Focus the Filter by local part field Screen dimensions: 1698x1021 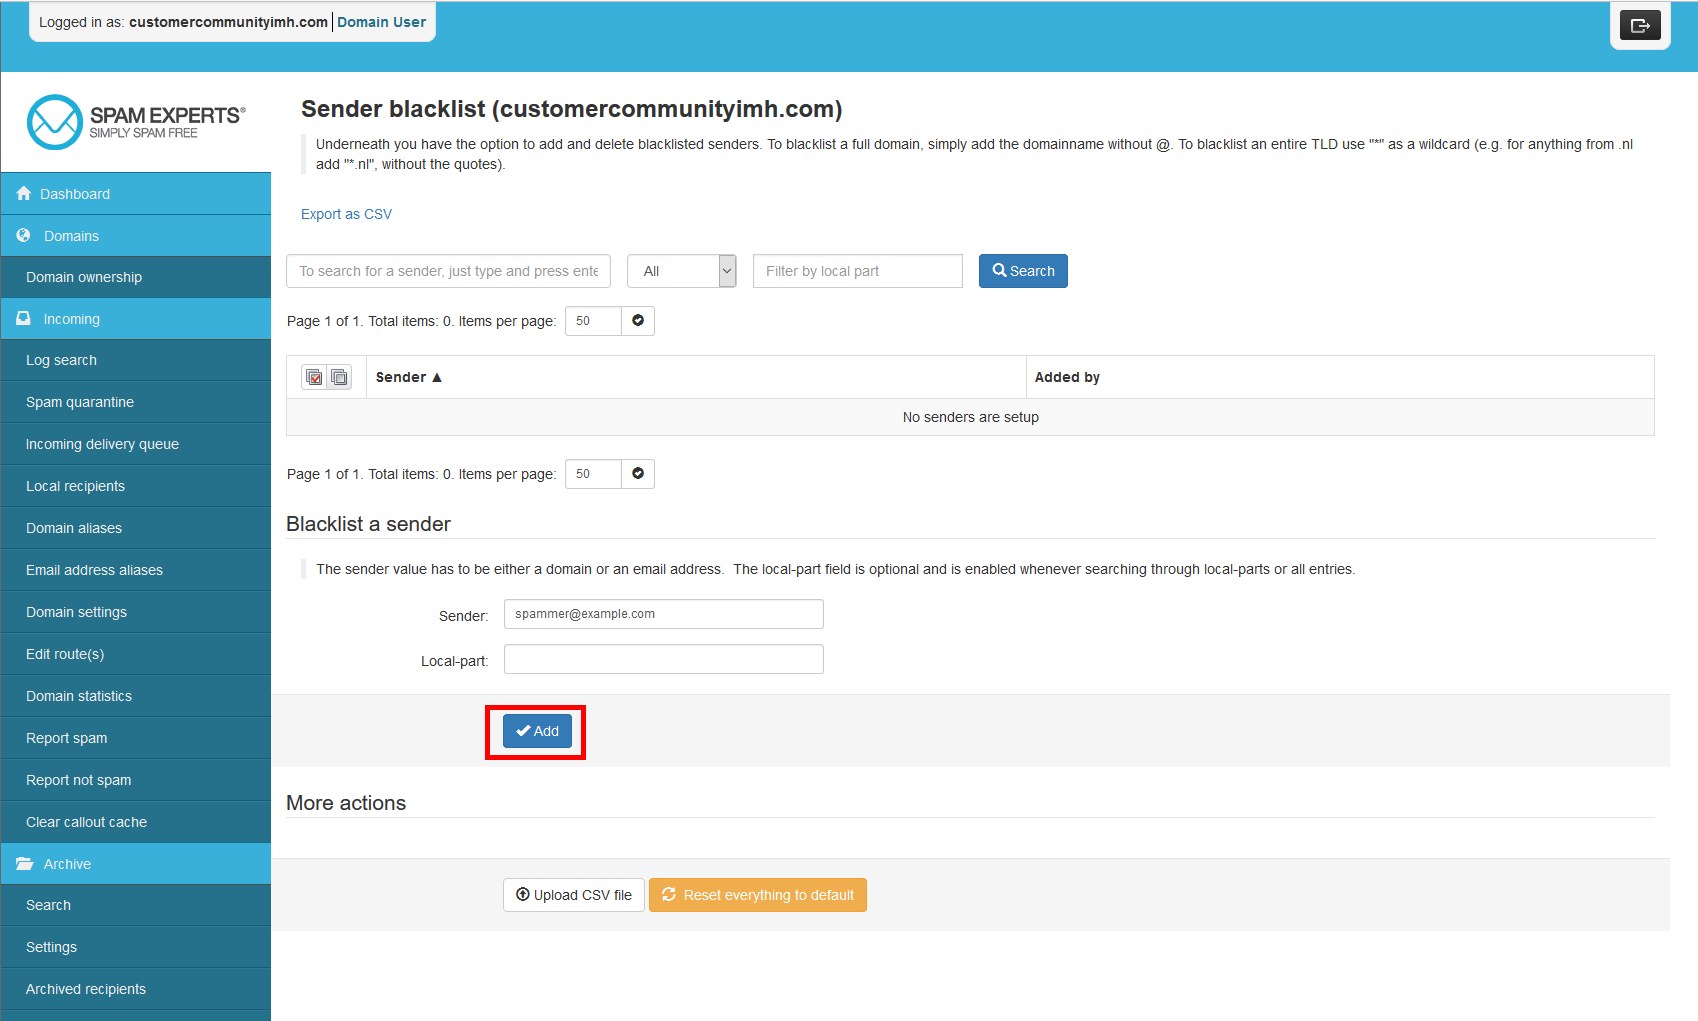858,271
